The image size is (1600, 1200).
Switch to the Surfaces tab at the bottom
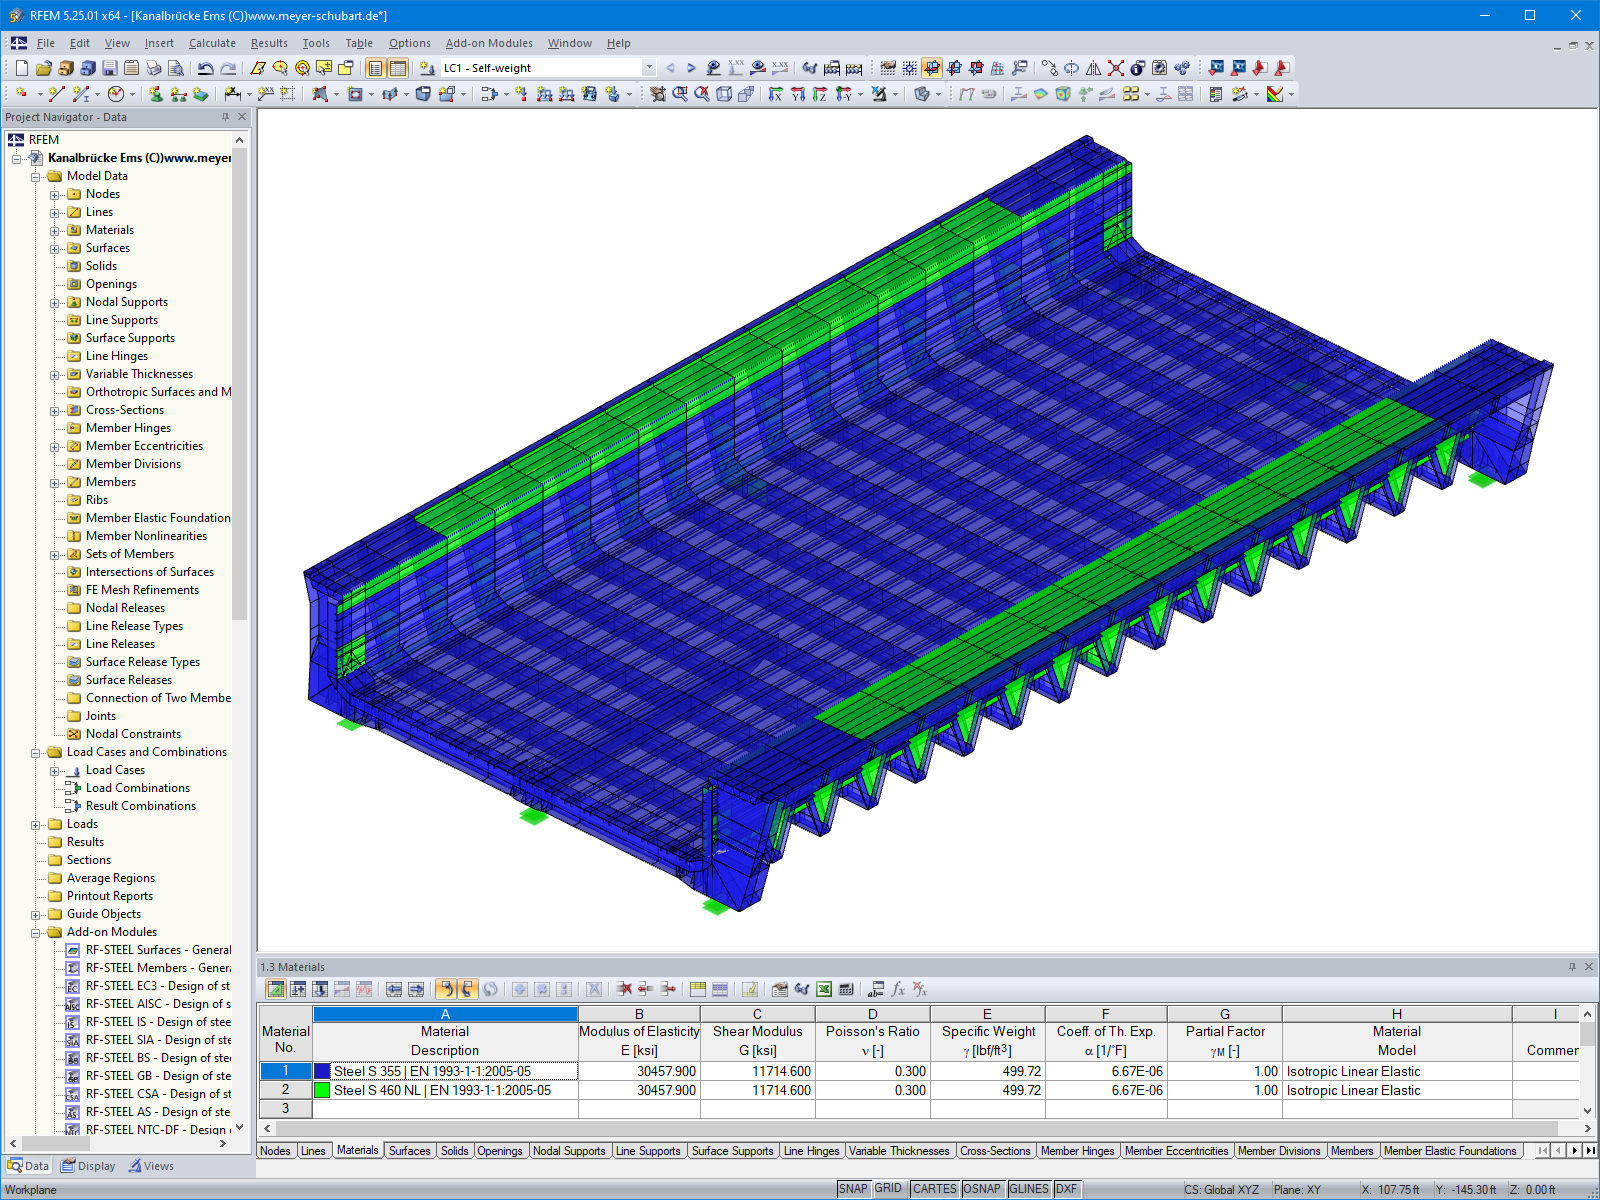click(409, 1150)
